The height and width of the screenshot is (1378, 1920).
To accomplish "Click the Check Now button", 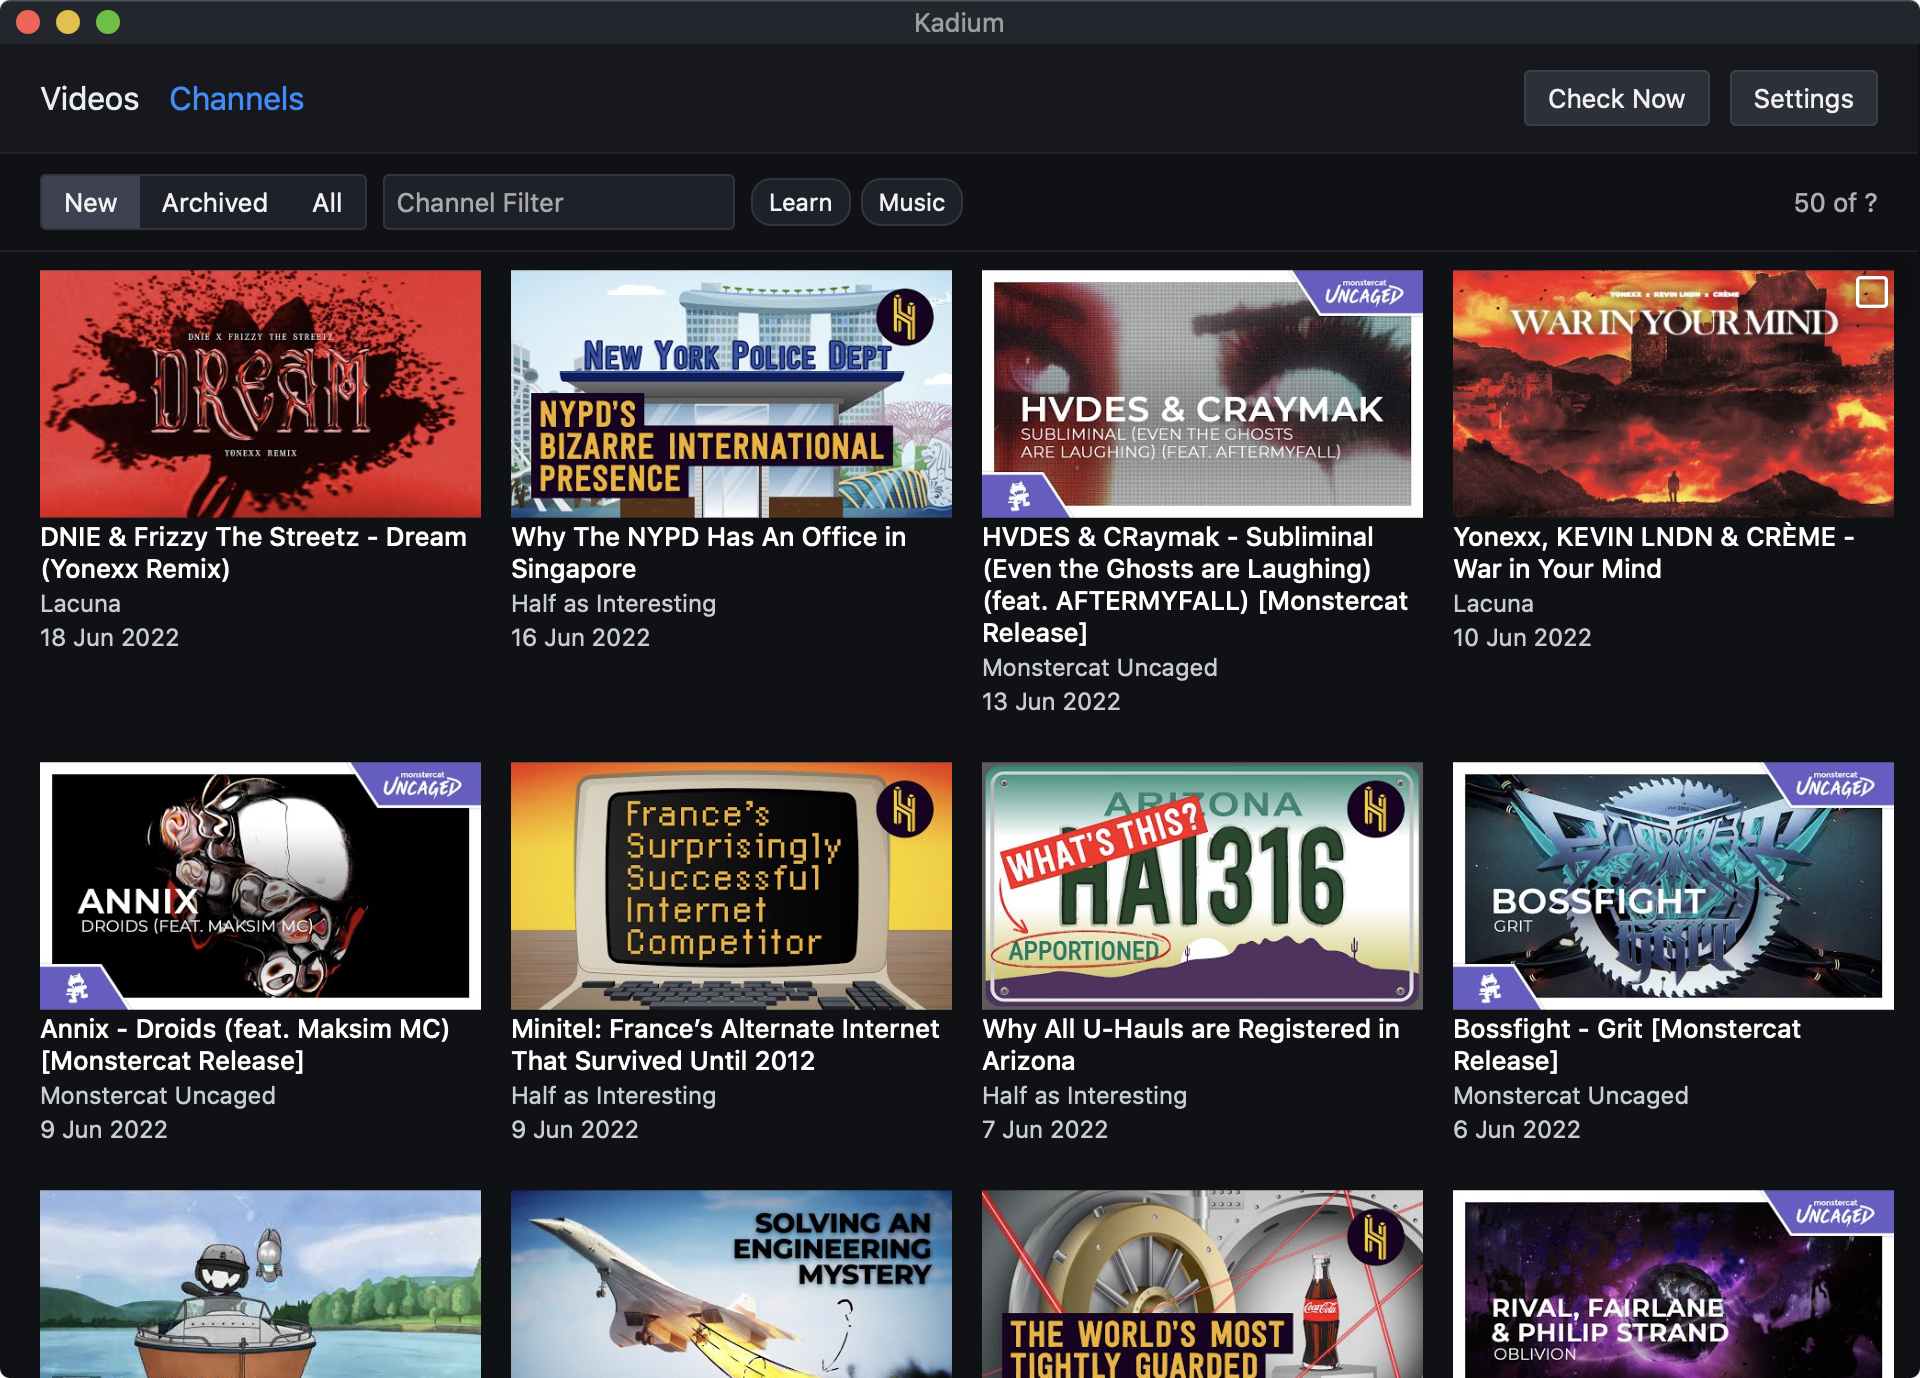I will coord(1616,98).
